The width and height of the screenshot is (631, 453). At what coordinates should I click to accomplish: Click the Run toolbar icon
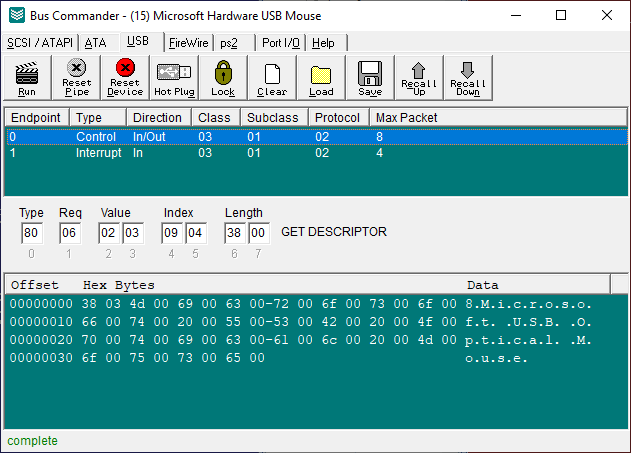28,78
